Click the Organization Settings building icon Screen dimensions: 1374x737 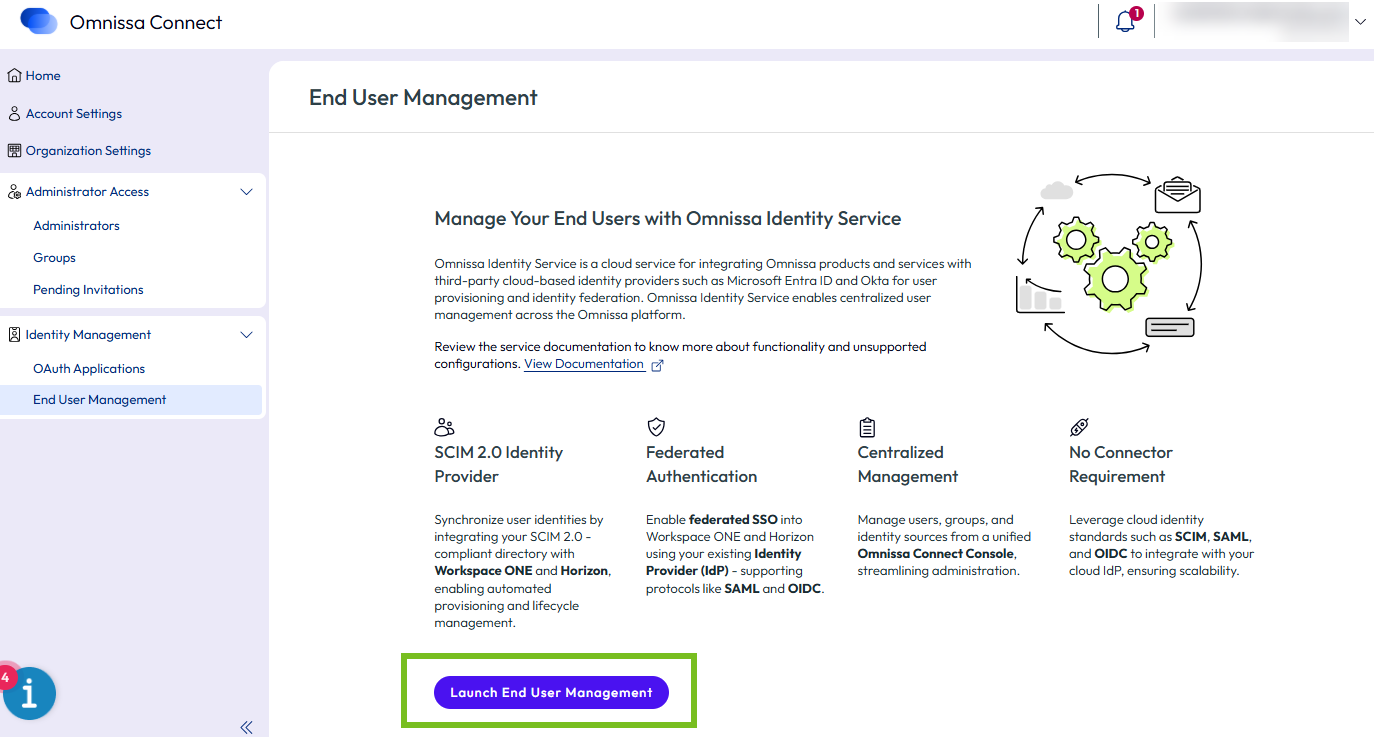pyautogui.click(x=14, y=151)
